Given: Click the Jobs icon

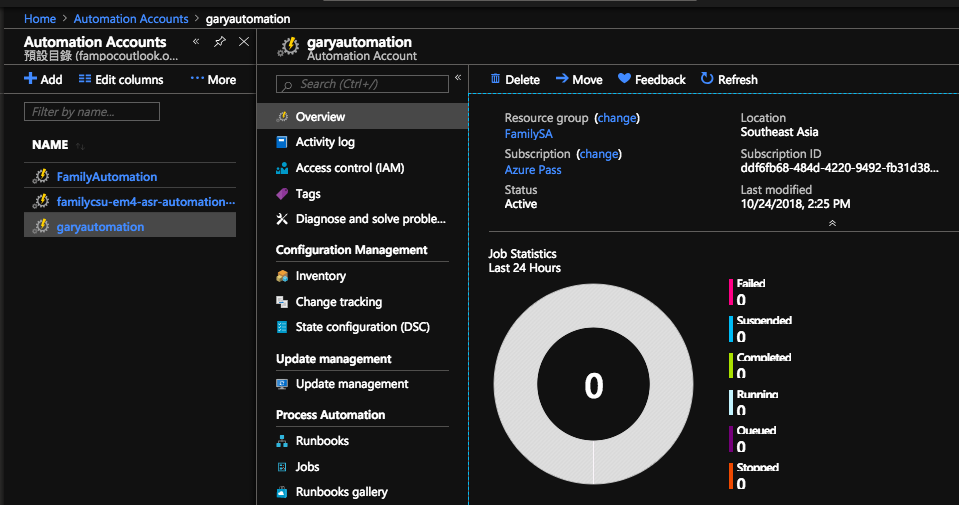Looking at the screenshot, I should tap(282, 467).
